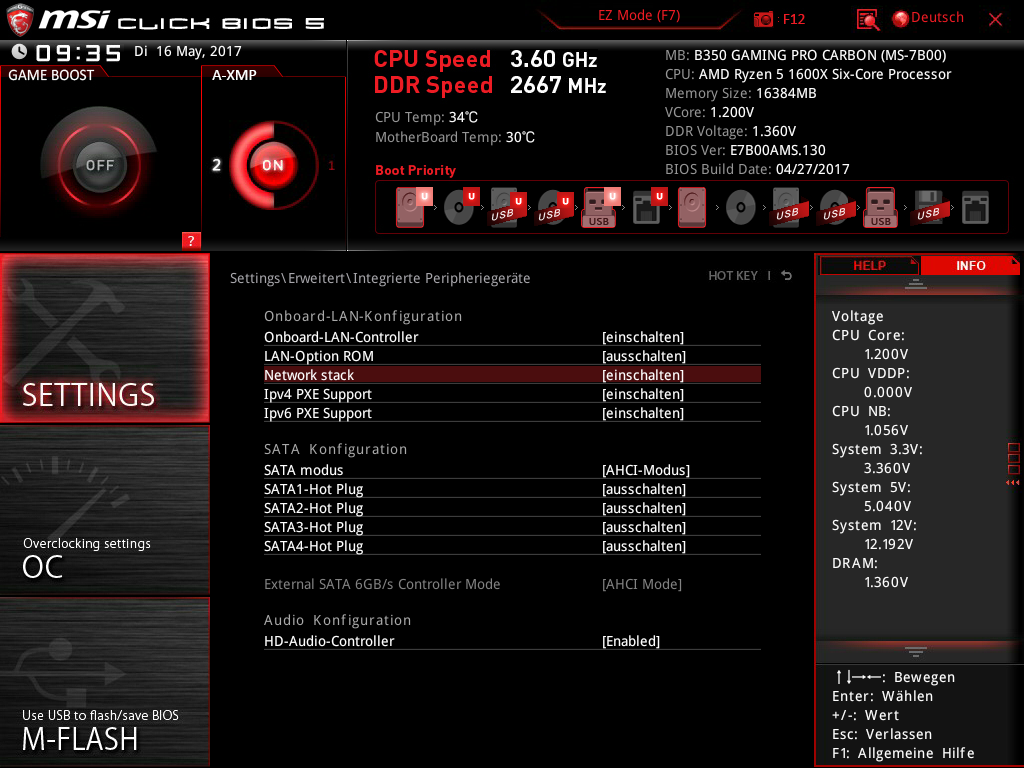Select the UEFI USB hard disk boot icon
This screenshot has height=768, width=1024.
click(x=507, y=207)
